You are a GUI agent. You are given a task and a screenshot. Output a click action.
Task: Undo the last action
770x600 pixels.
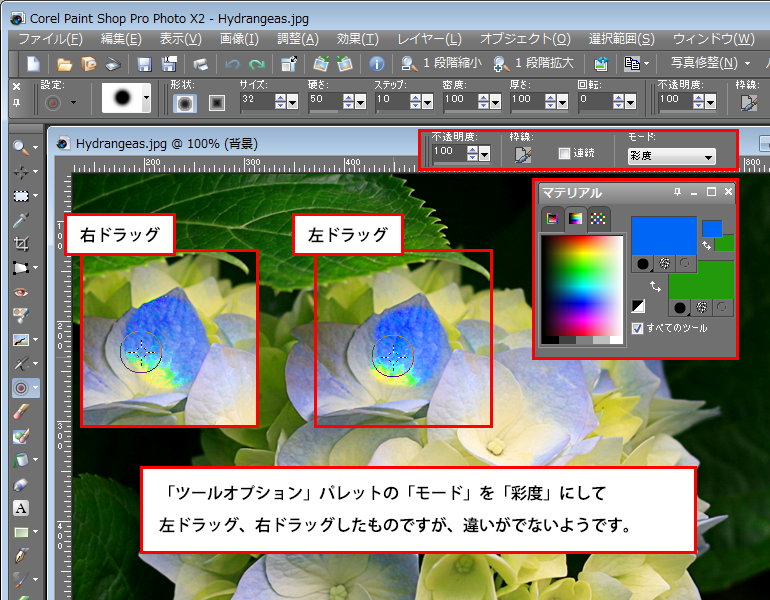(232, 64)
